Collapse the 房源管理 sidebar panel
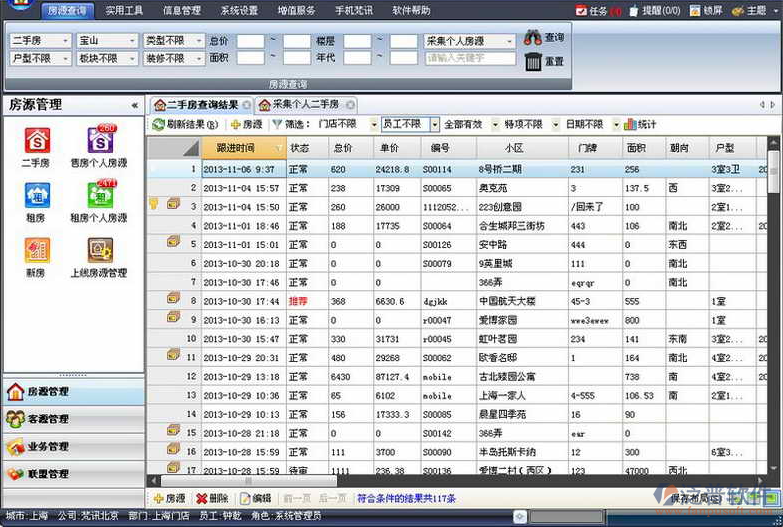This screenshot has width=783, height=527. [x=135, y=104]
